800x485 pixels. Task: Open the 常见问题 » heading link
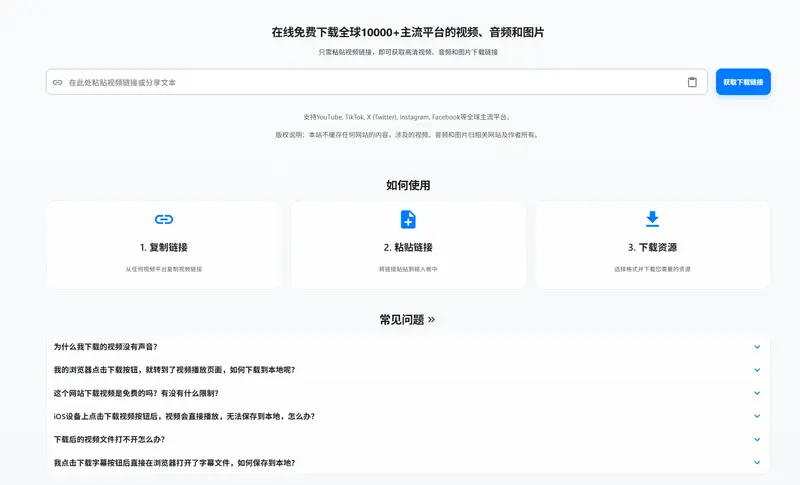[x=407, y=320]
